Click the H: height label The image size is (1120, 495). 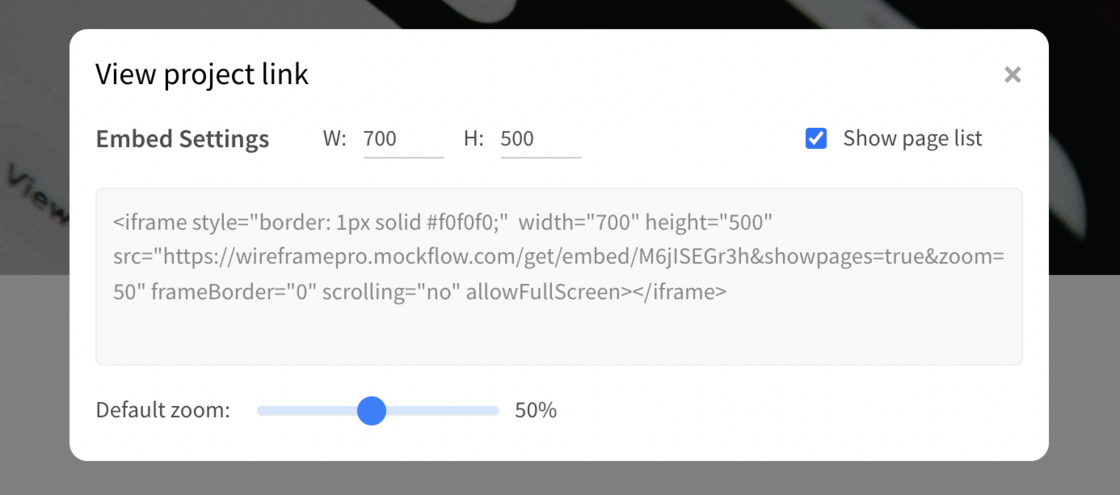(474, 139)
